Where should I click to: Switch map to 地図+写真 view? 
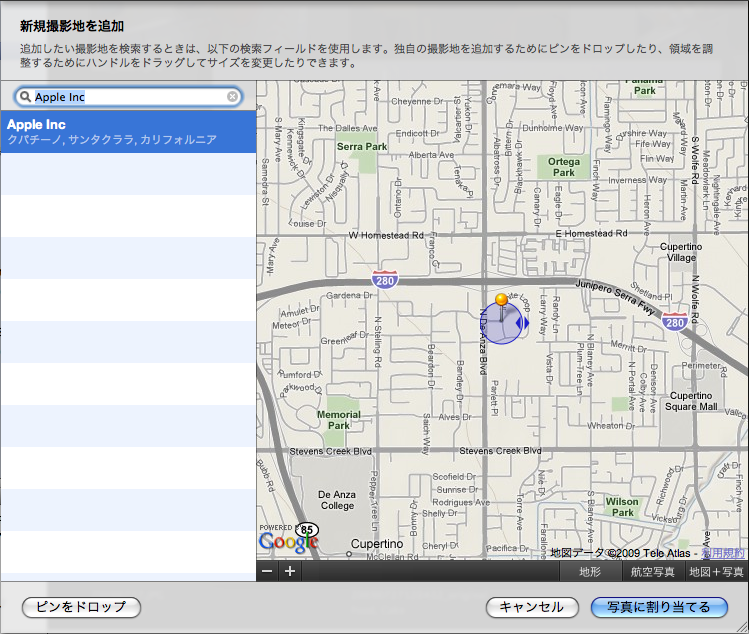(716, 571)
